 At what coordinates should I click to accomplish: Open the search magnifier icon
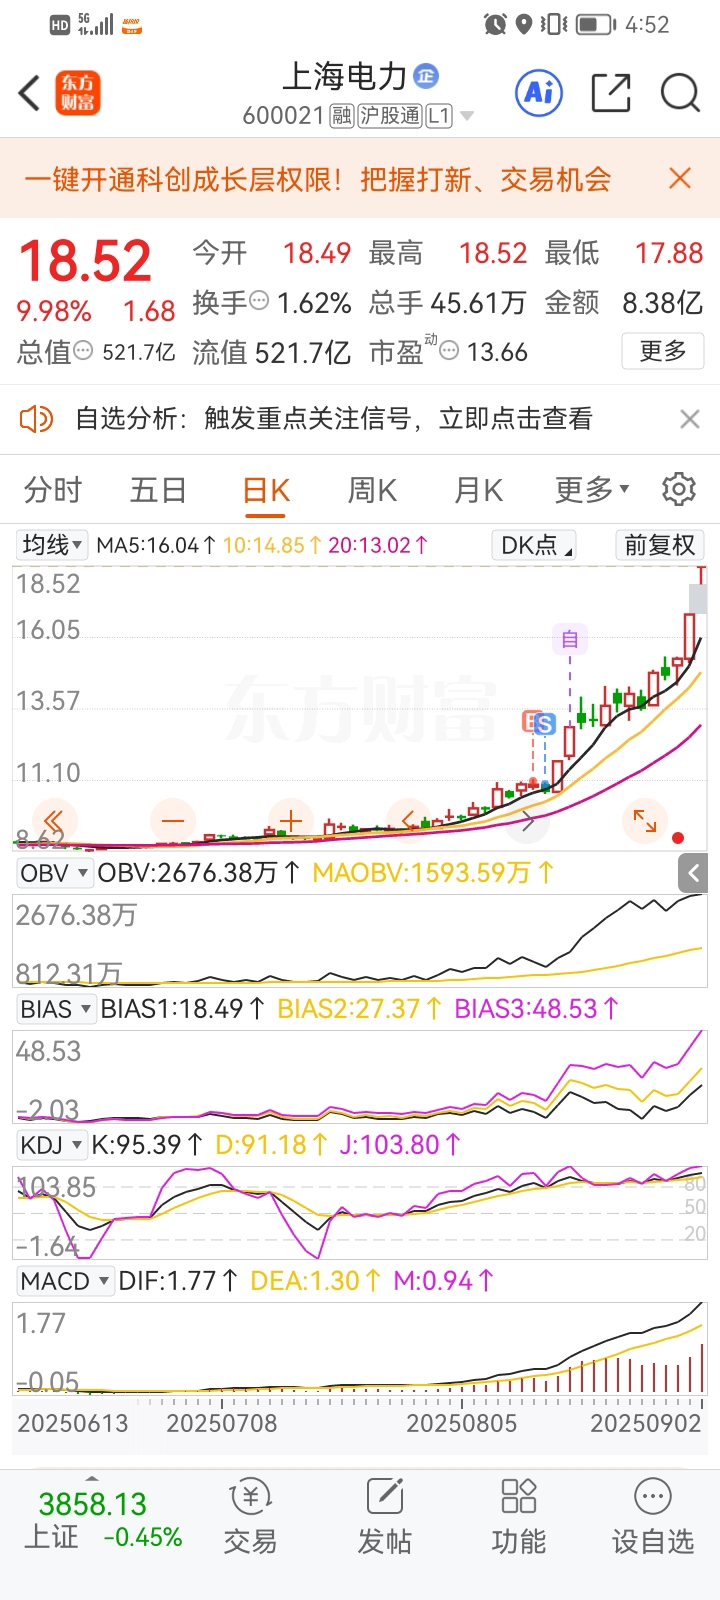coord(680,93)
